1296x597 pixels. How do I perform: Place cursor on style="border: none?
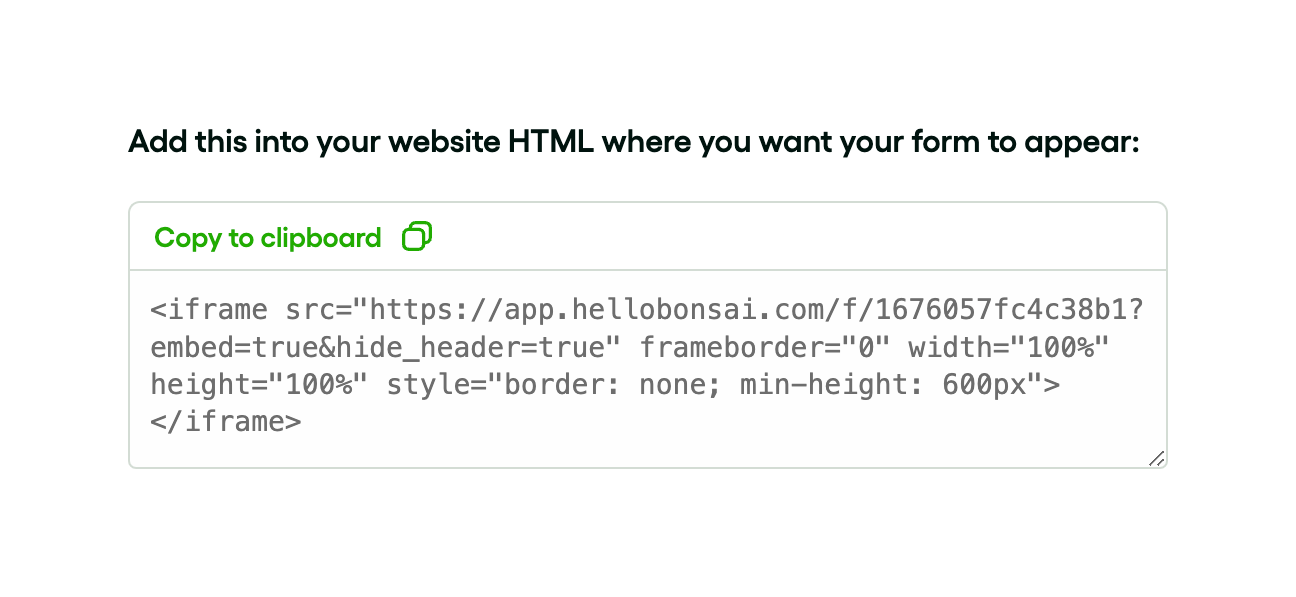tap(555, 385)
